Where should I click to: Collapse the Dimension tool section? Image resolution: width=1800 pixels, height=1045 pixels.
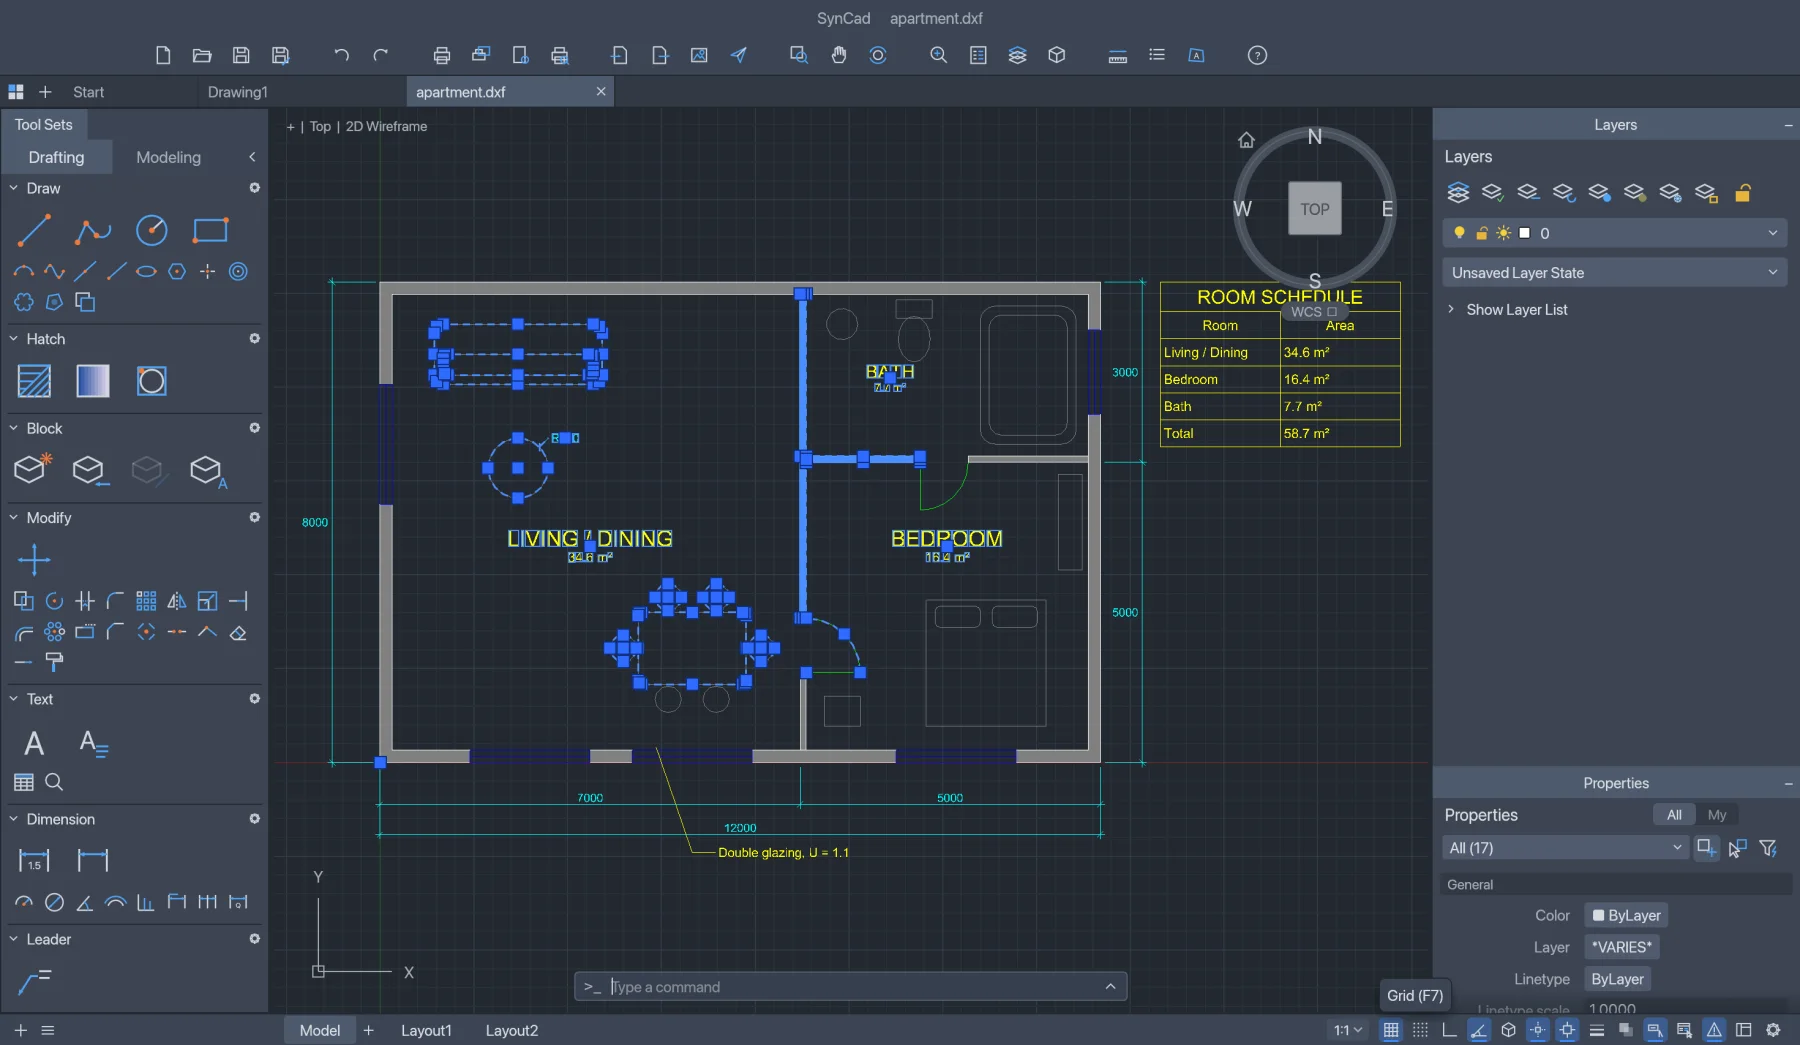point(14,819)
